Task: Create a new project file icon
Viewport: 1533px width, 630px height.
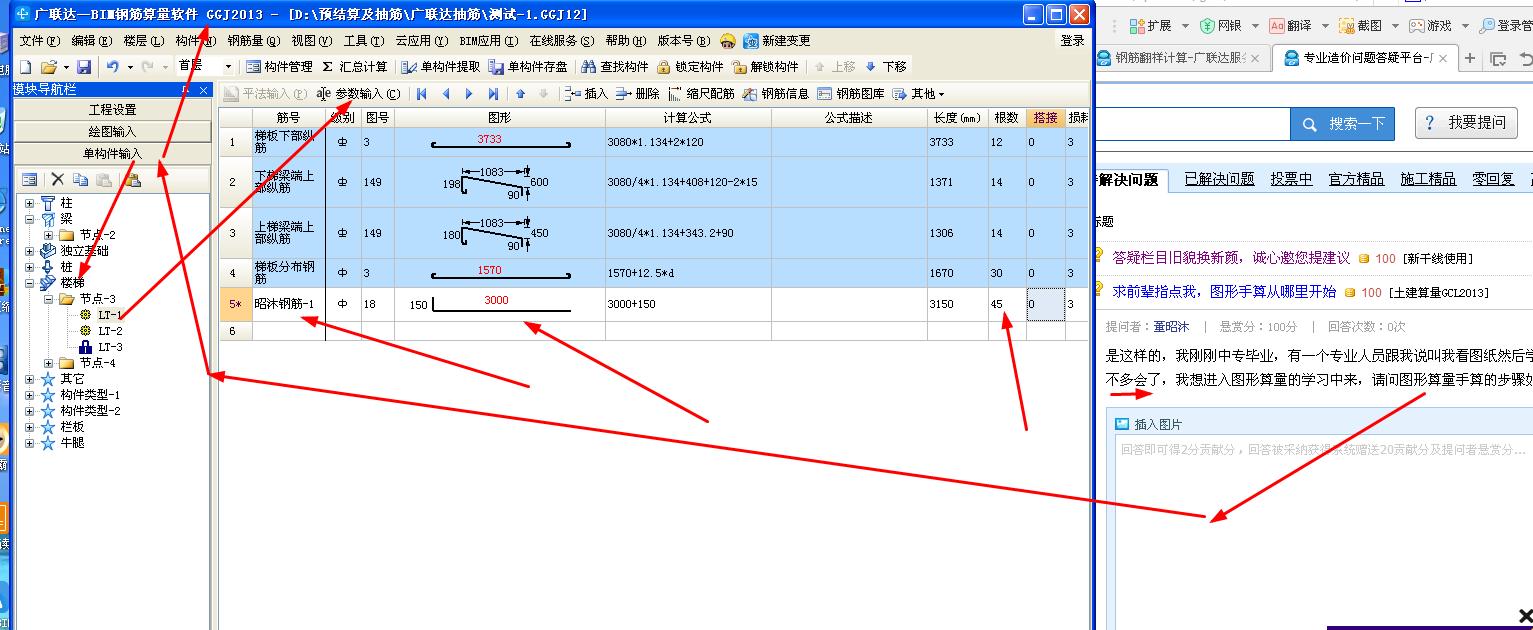Action: [x=26, y=66]
